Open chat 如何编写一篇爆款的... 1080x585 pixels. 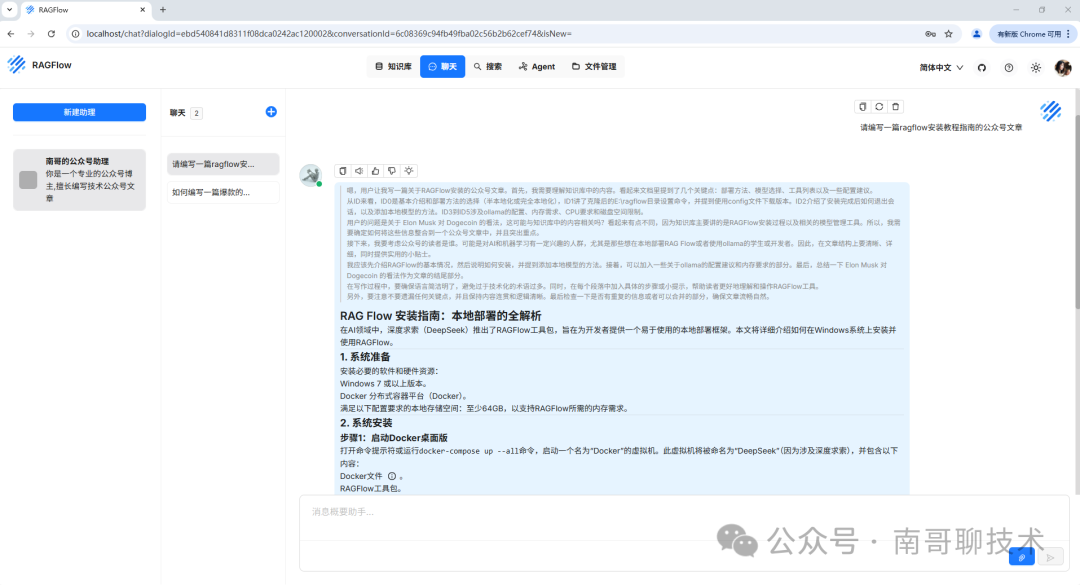(x=222, y=192)
